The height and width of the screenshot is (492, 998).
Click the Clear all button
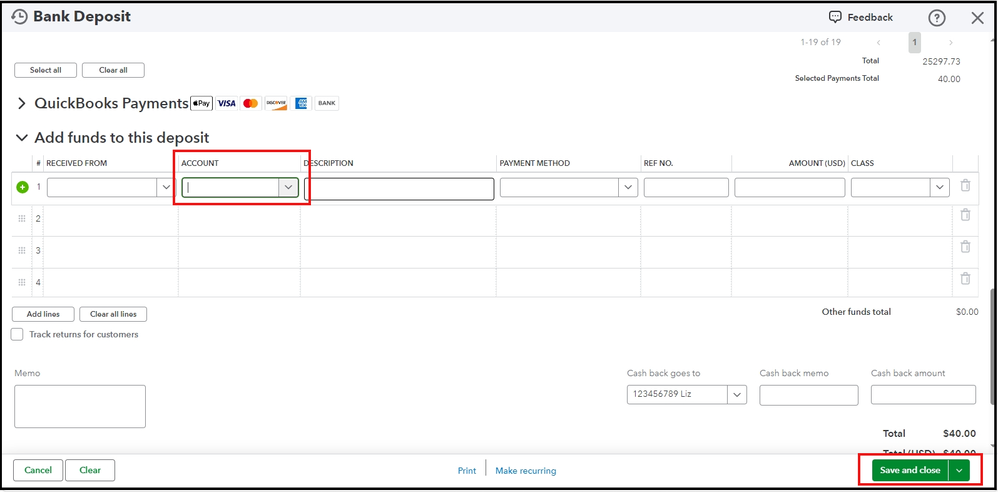(113, 70)
